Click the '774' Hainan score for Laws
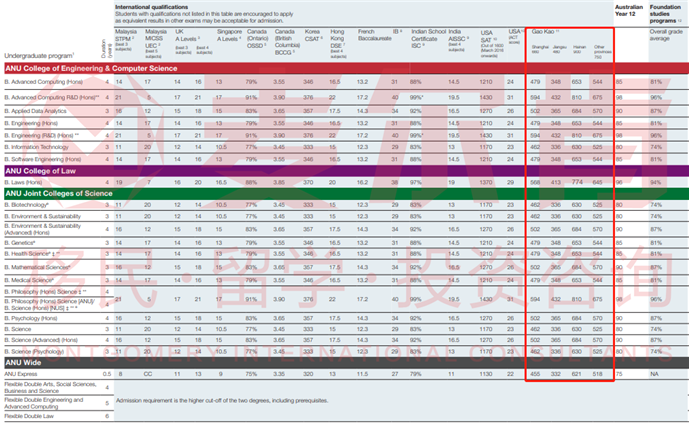The height and width of the screenshot is (424, 689). [577, 182]
